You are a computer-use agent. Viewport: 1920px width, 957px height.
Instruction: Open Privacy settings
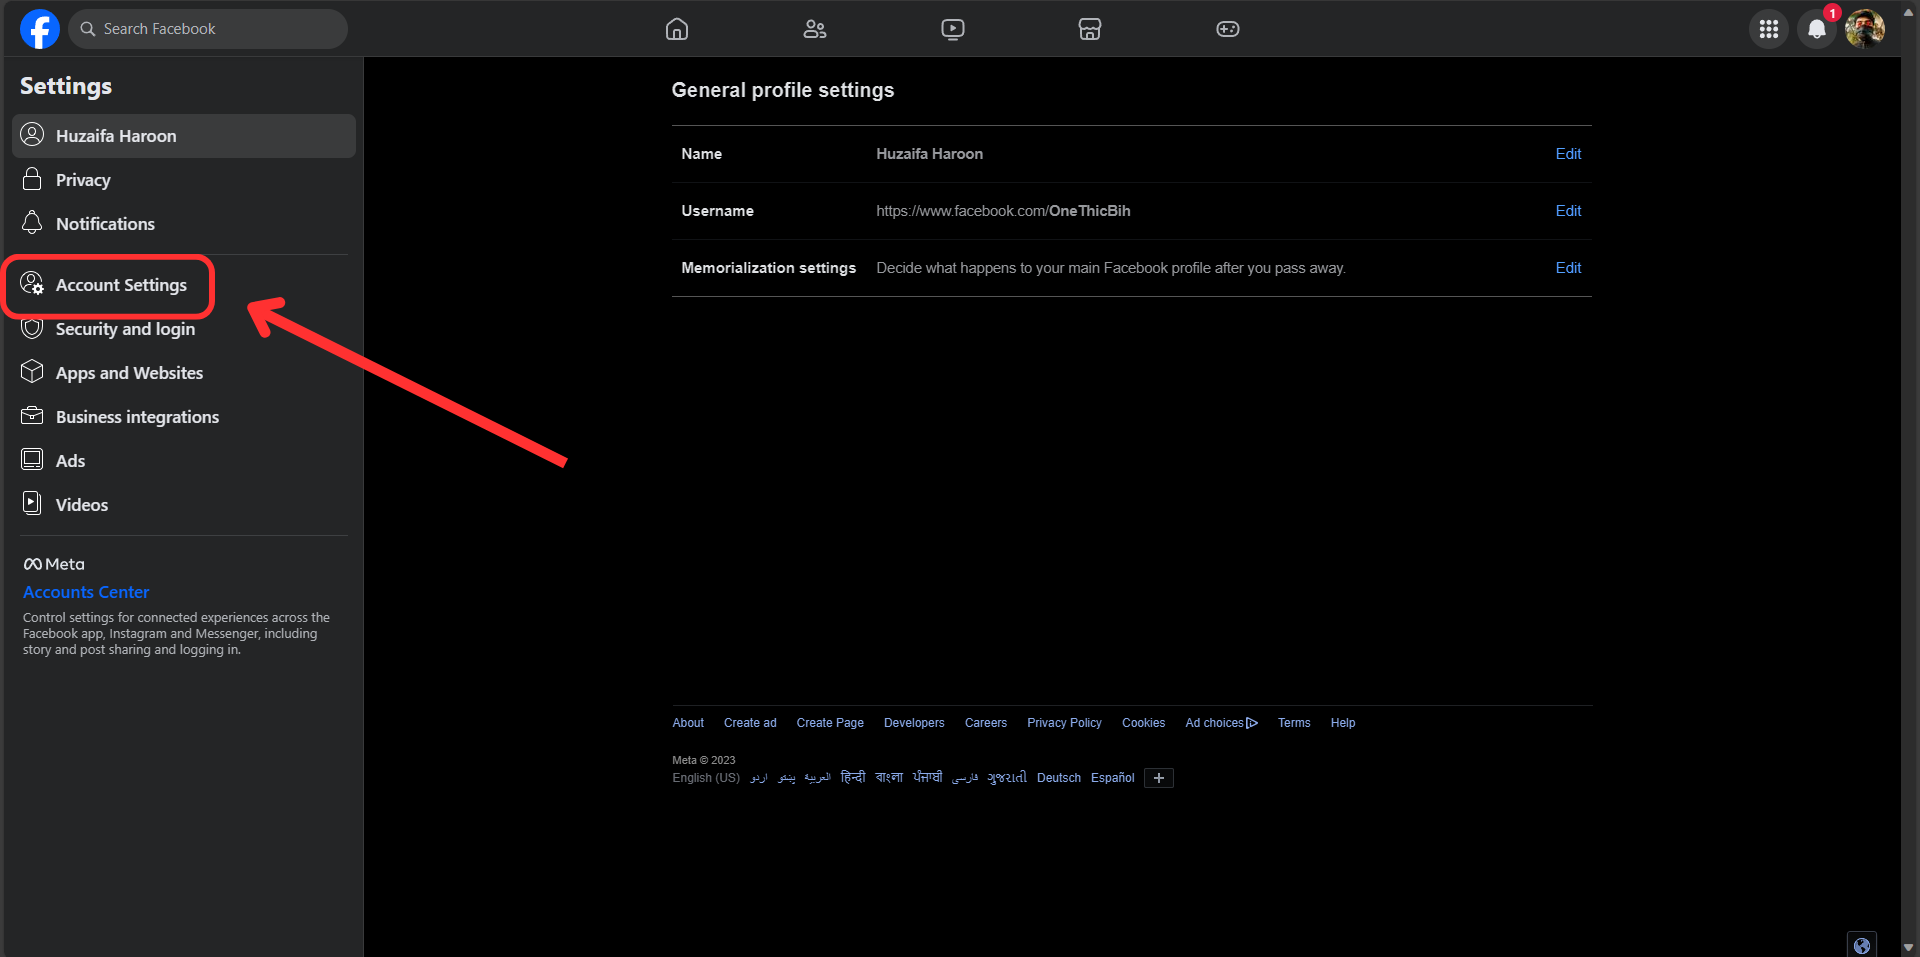[x=184, y=180]
